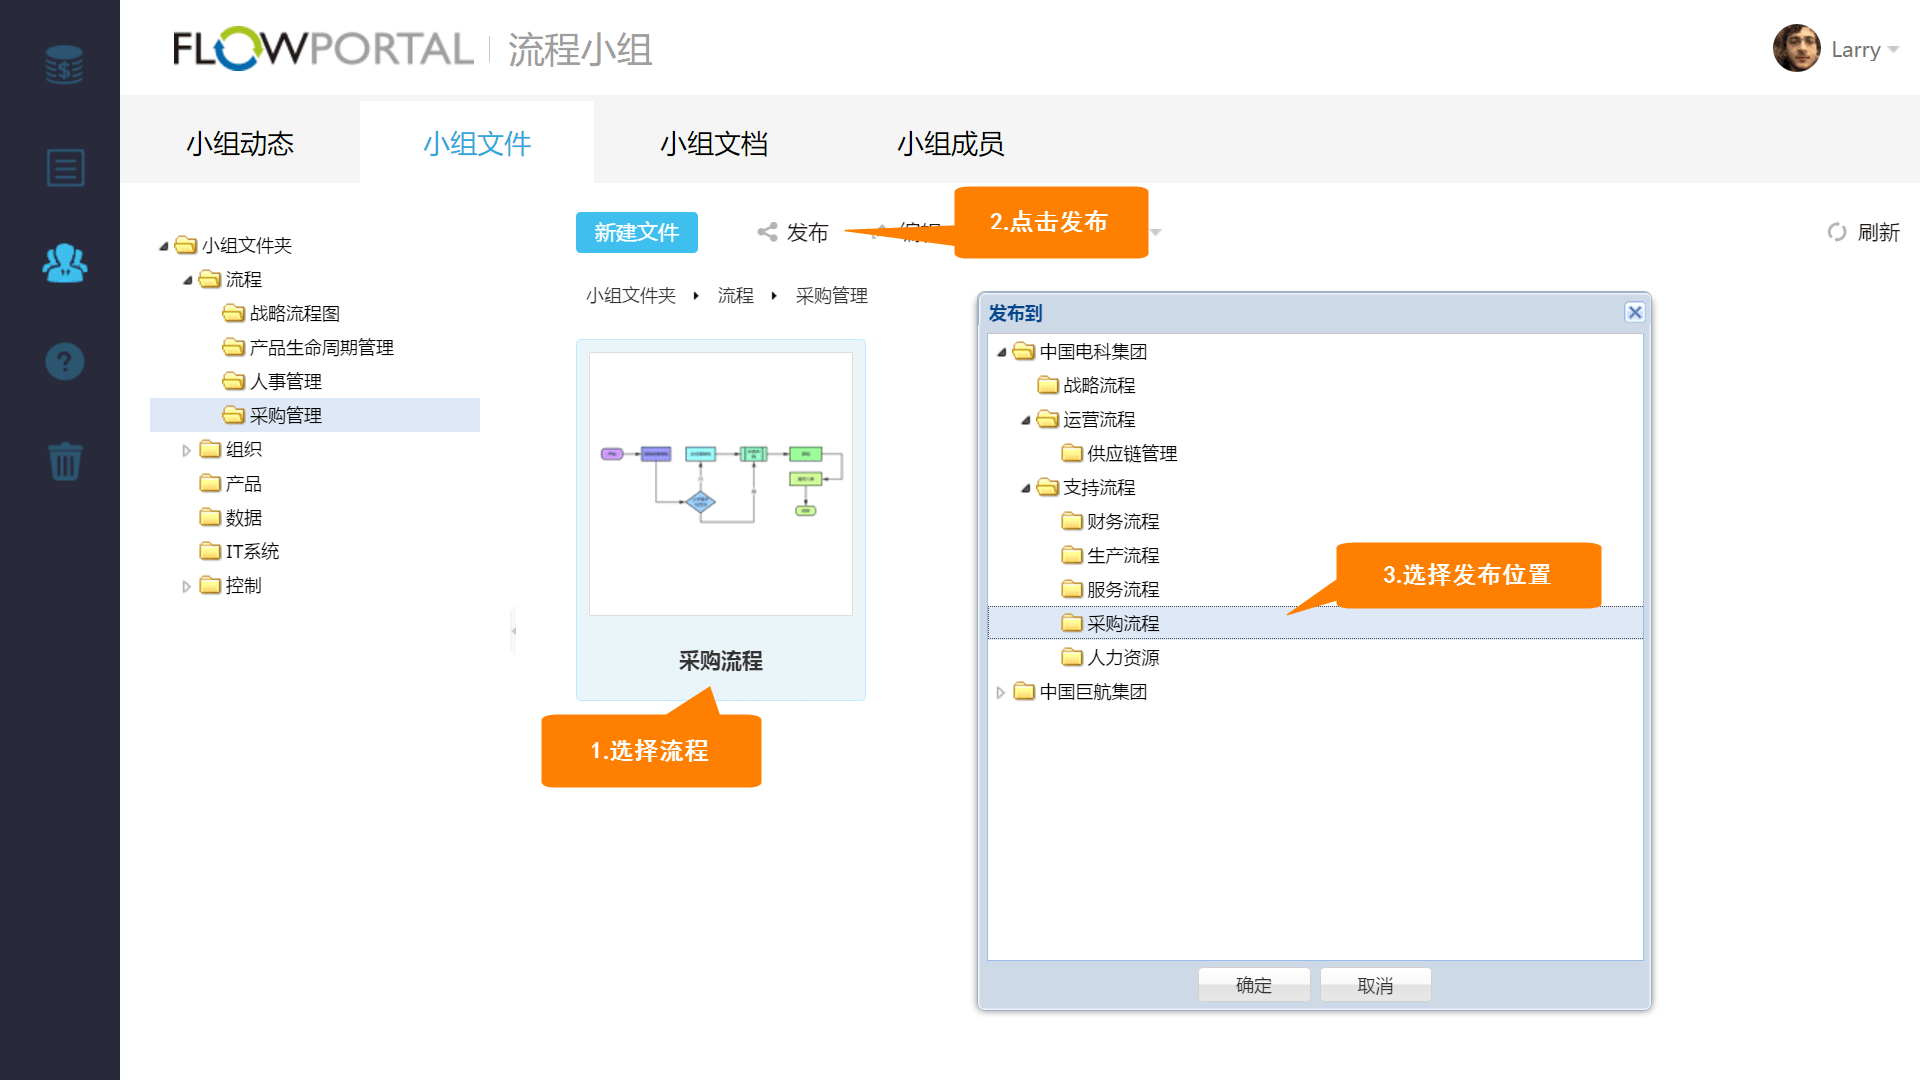
Task: Click the coins finance sidebar icon
Action: pyautogui.click(x=64, y=65)
